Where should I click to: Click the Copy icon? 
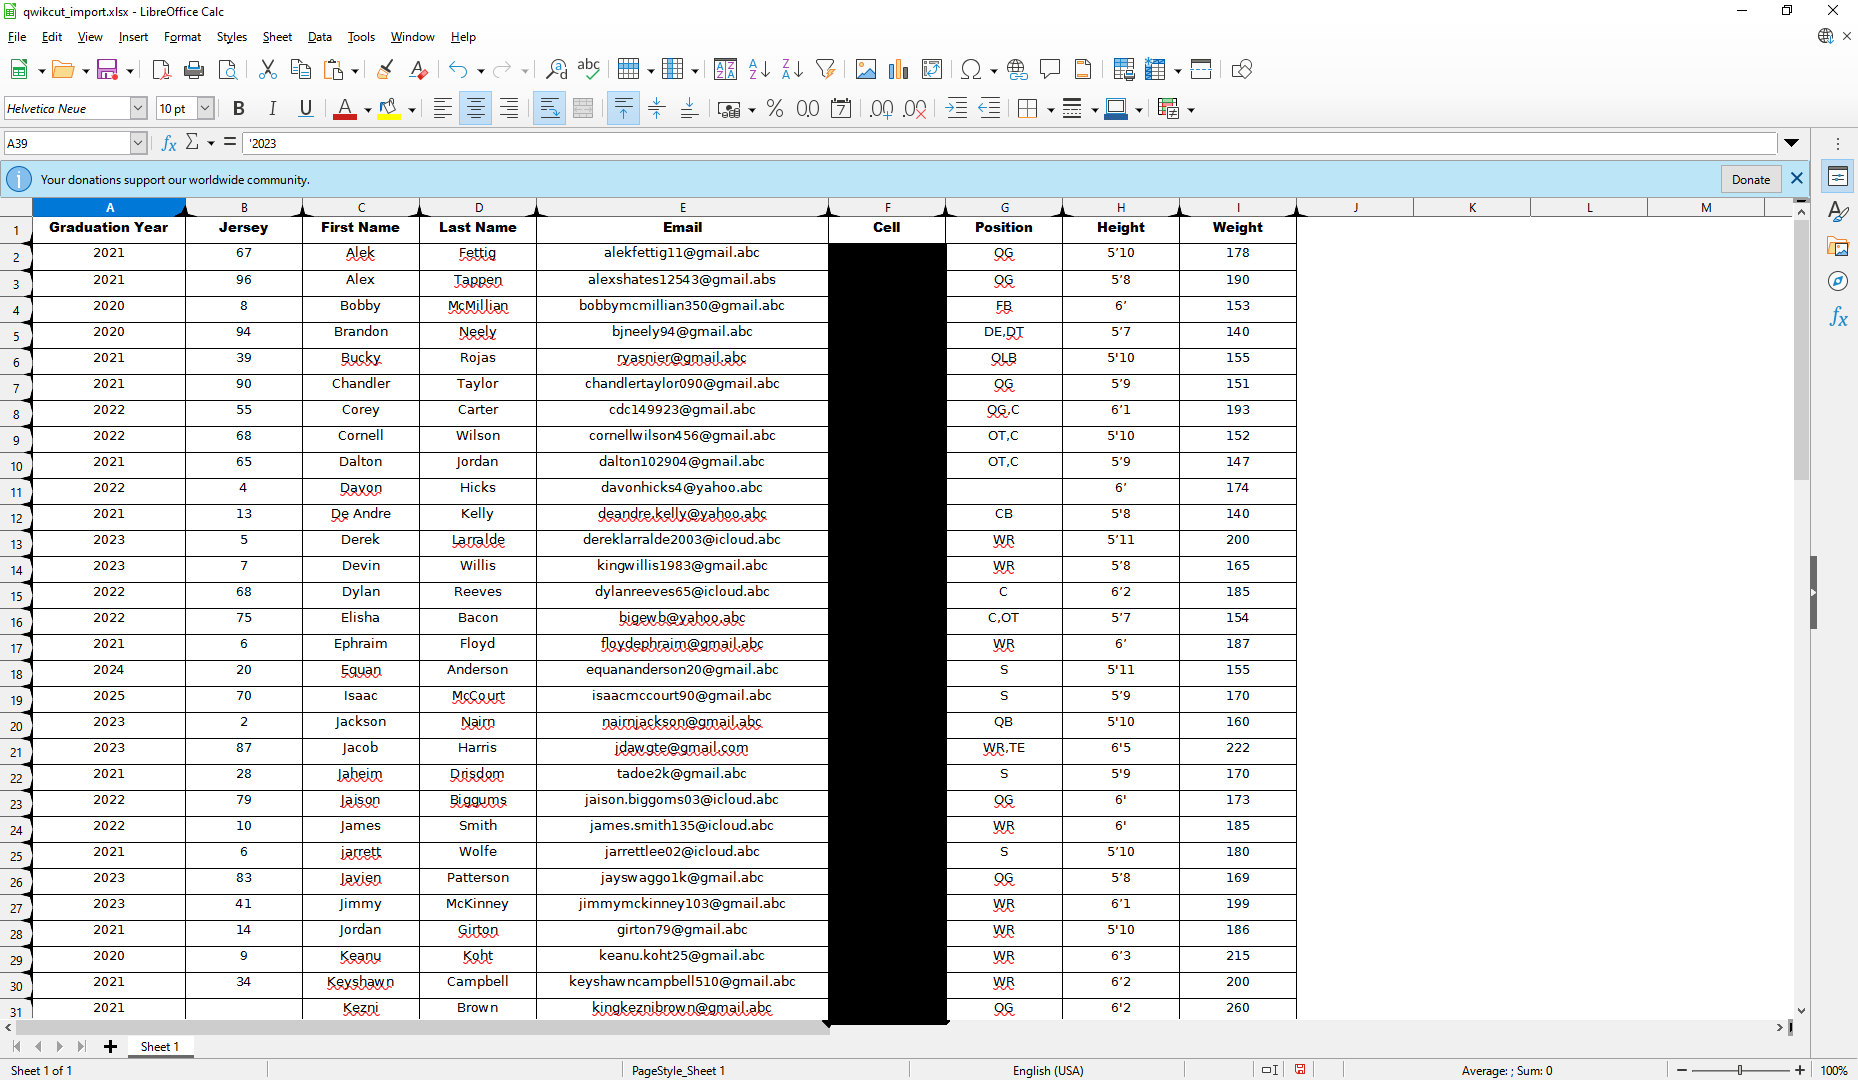click(x=300, y=69)
